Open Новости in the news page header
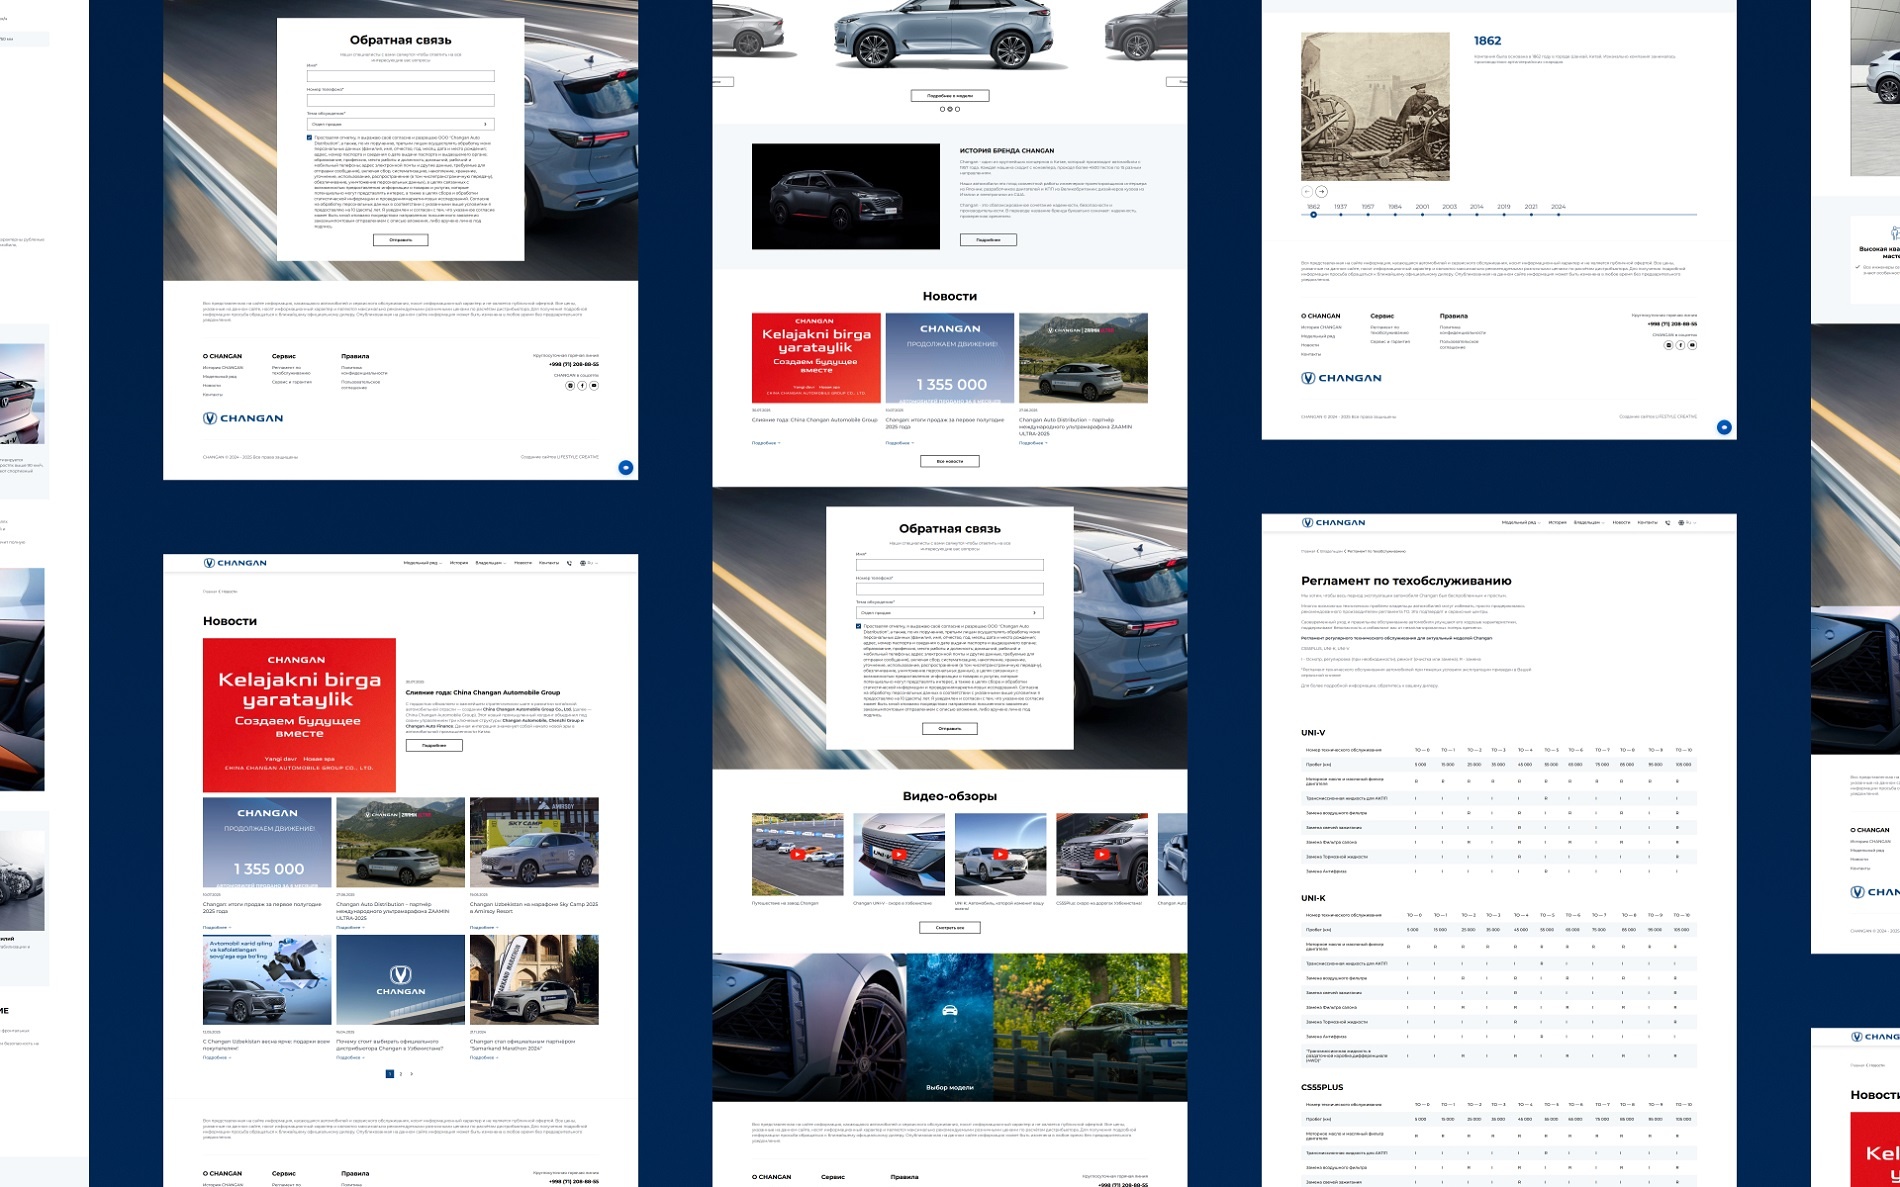 pyautogui.click(x=523, y=563)
